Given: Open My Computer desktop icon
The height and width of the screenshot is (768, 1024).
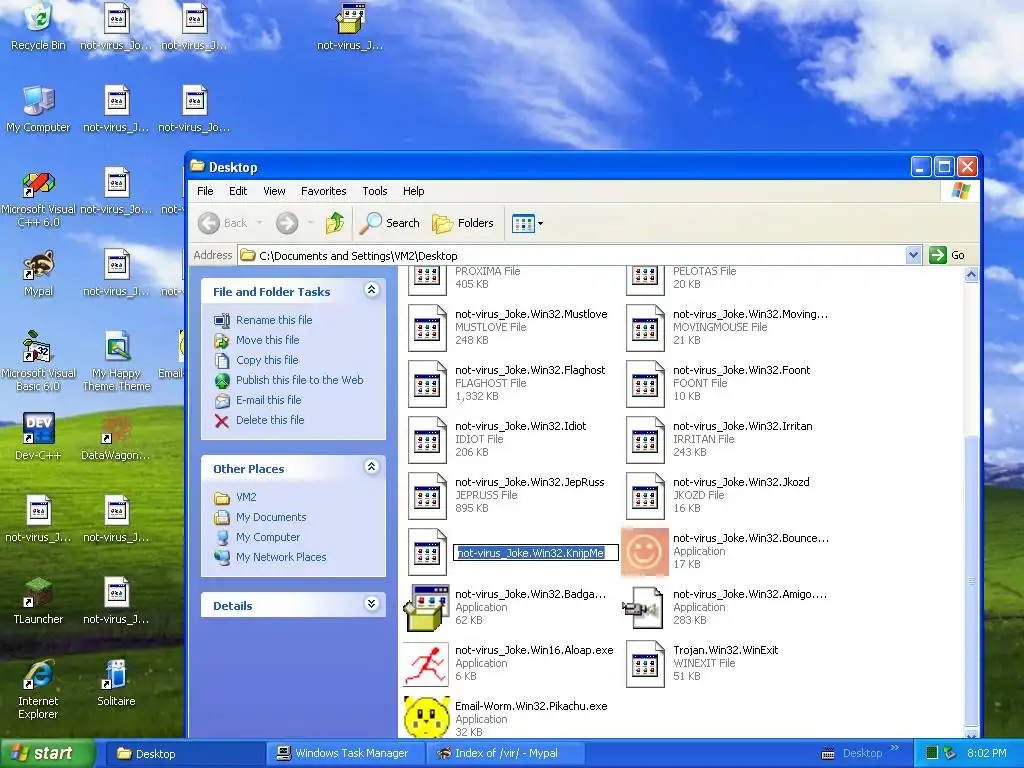Looking at the screenshot, I should pos(38,108).
